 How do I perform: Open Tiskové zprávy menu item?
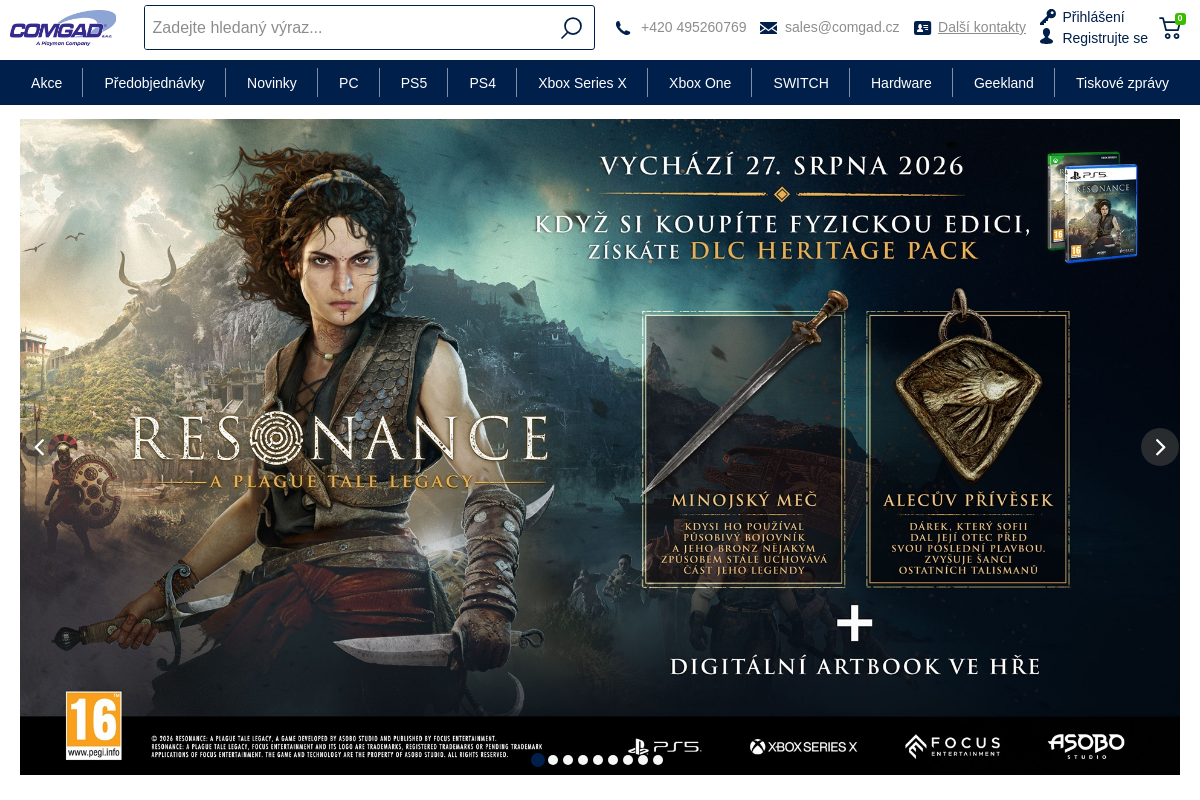pos(1122,83)
